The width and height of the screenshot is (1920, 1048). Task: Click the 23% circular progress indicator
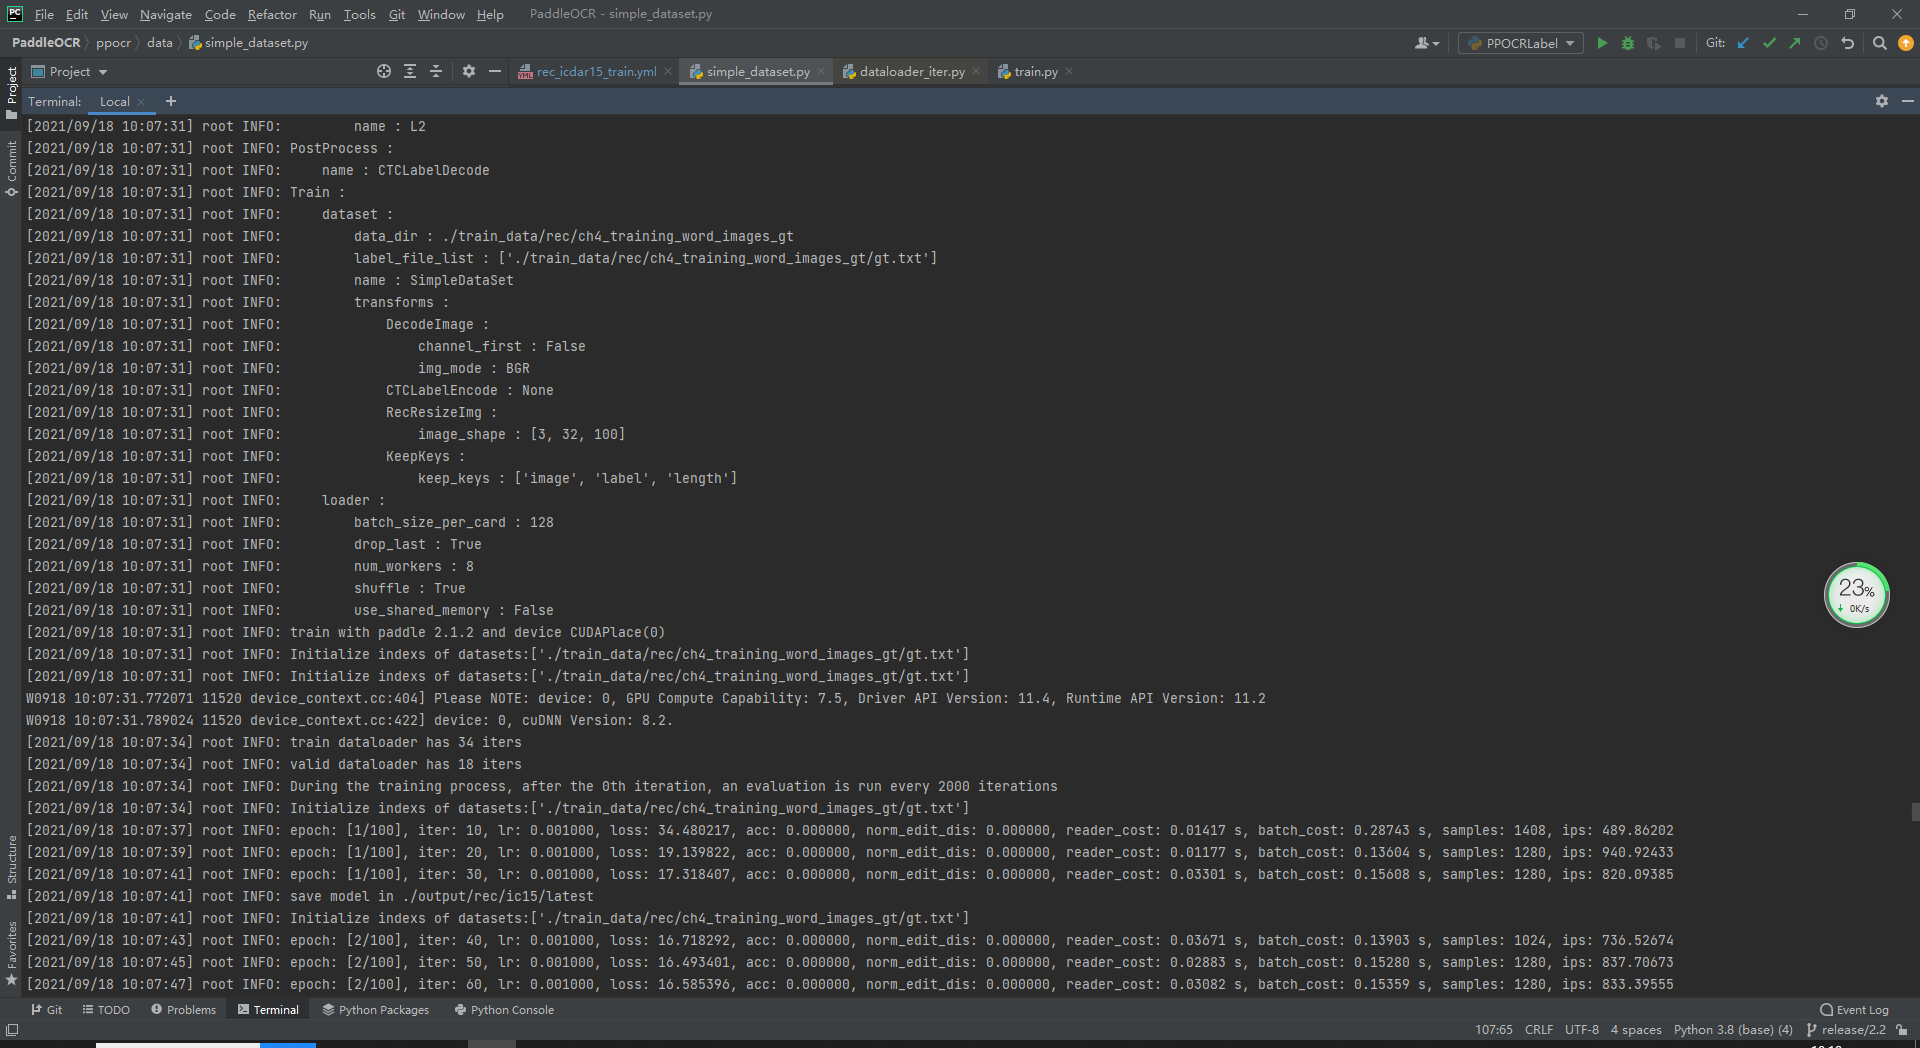[x=1855, y=594]
